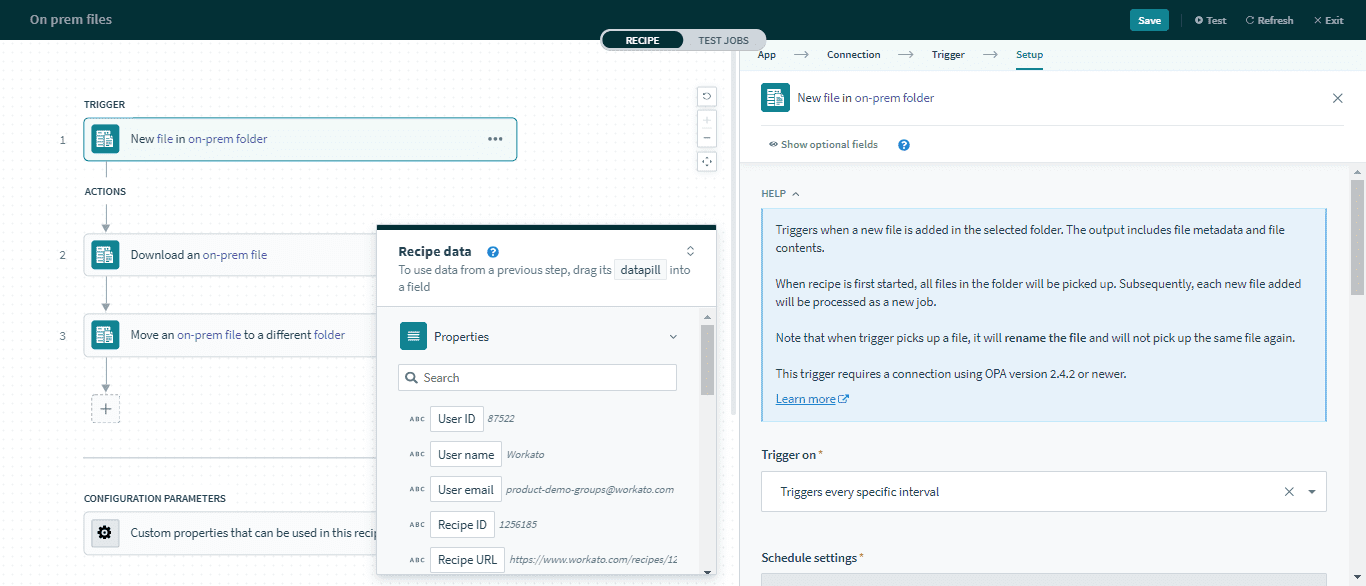The image size is (1366, 586).
Task: Clear the trigger interval selection with the X
Action: tap(1288, 491)
